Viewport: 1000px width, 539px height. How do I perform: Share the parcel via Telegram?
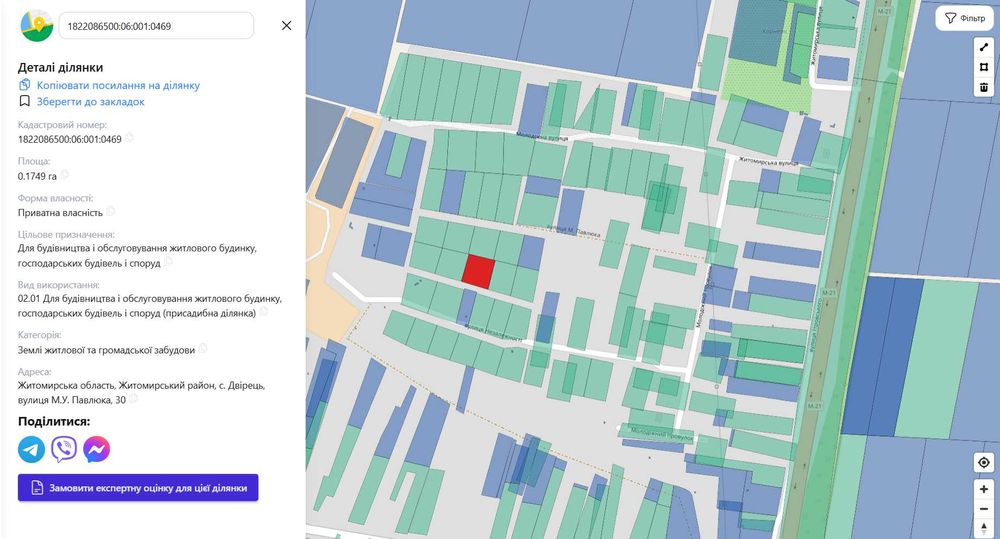click(31, 449)
